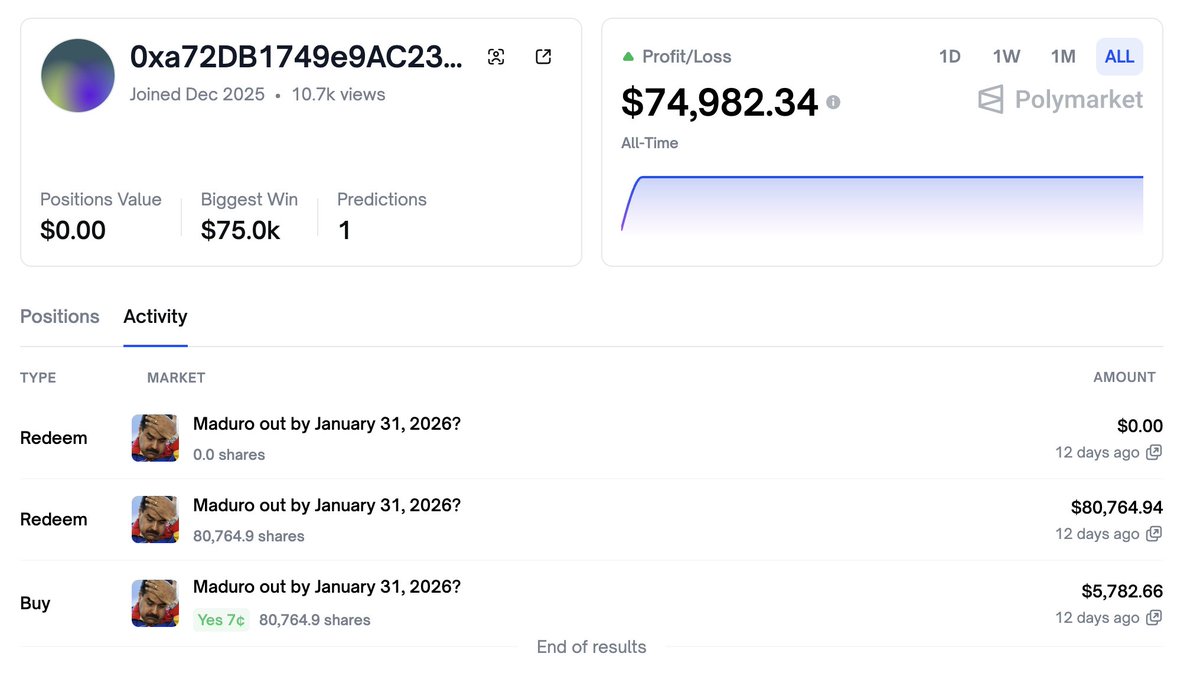
Task: Click the profile avatar gradient image
Action: pos(77,76)
